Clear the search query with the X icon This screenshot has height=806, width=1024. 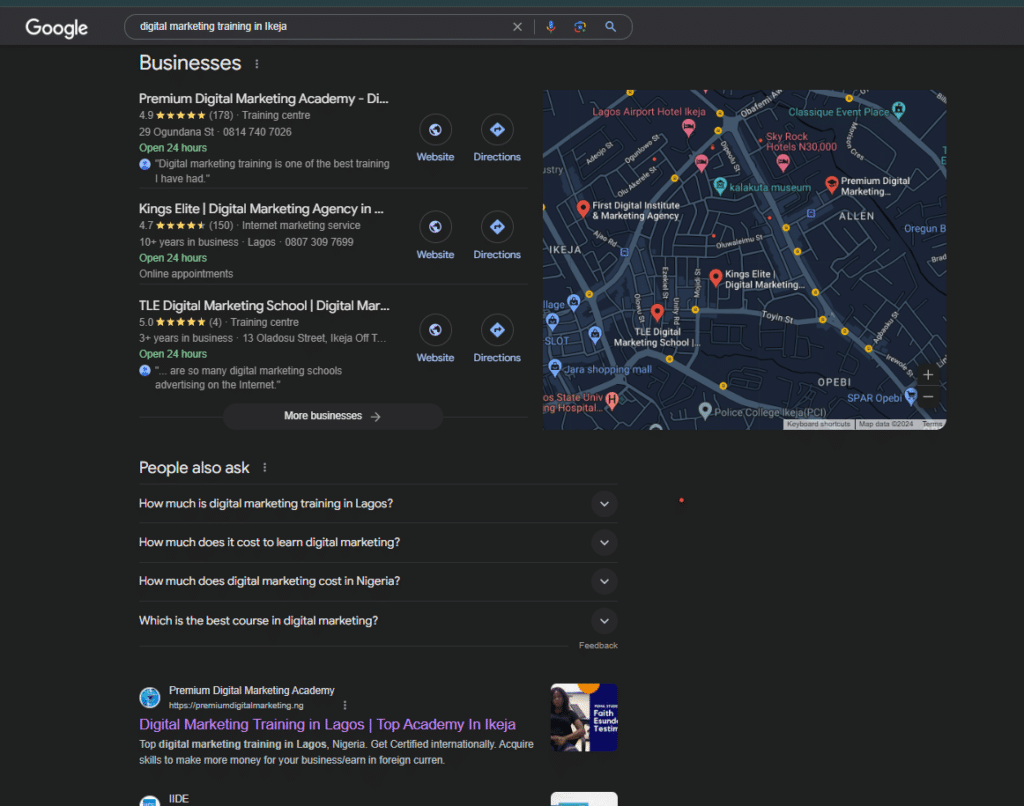tap(517, 27)
